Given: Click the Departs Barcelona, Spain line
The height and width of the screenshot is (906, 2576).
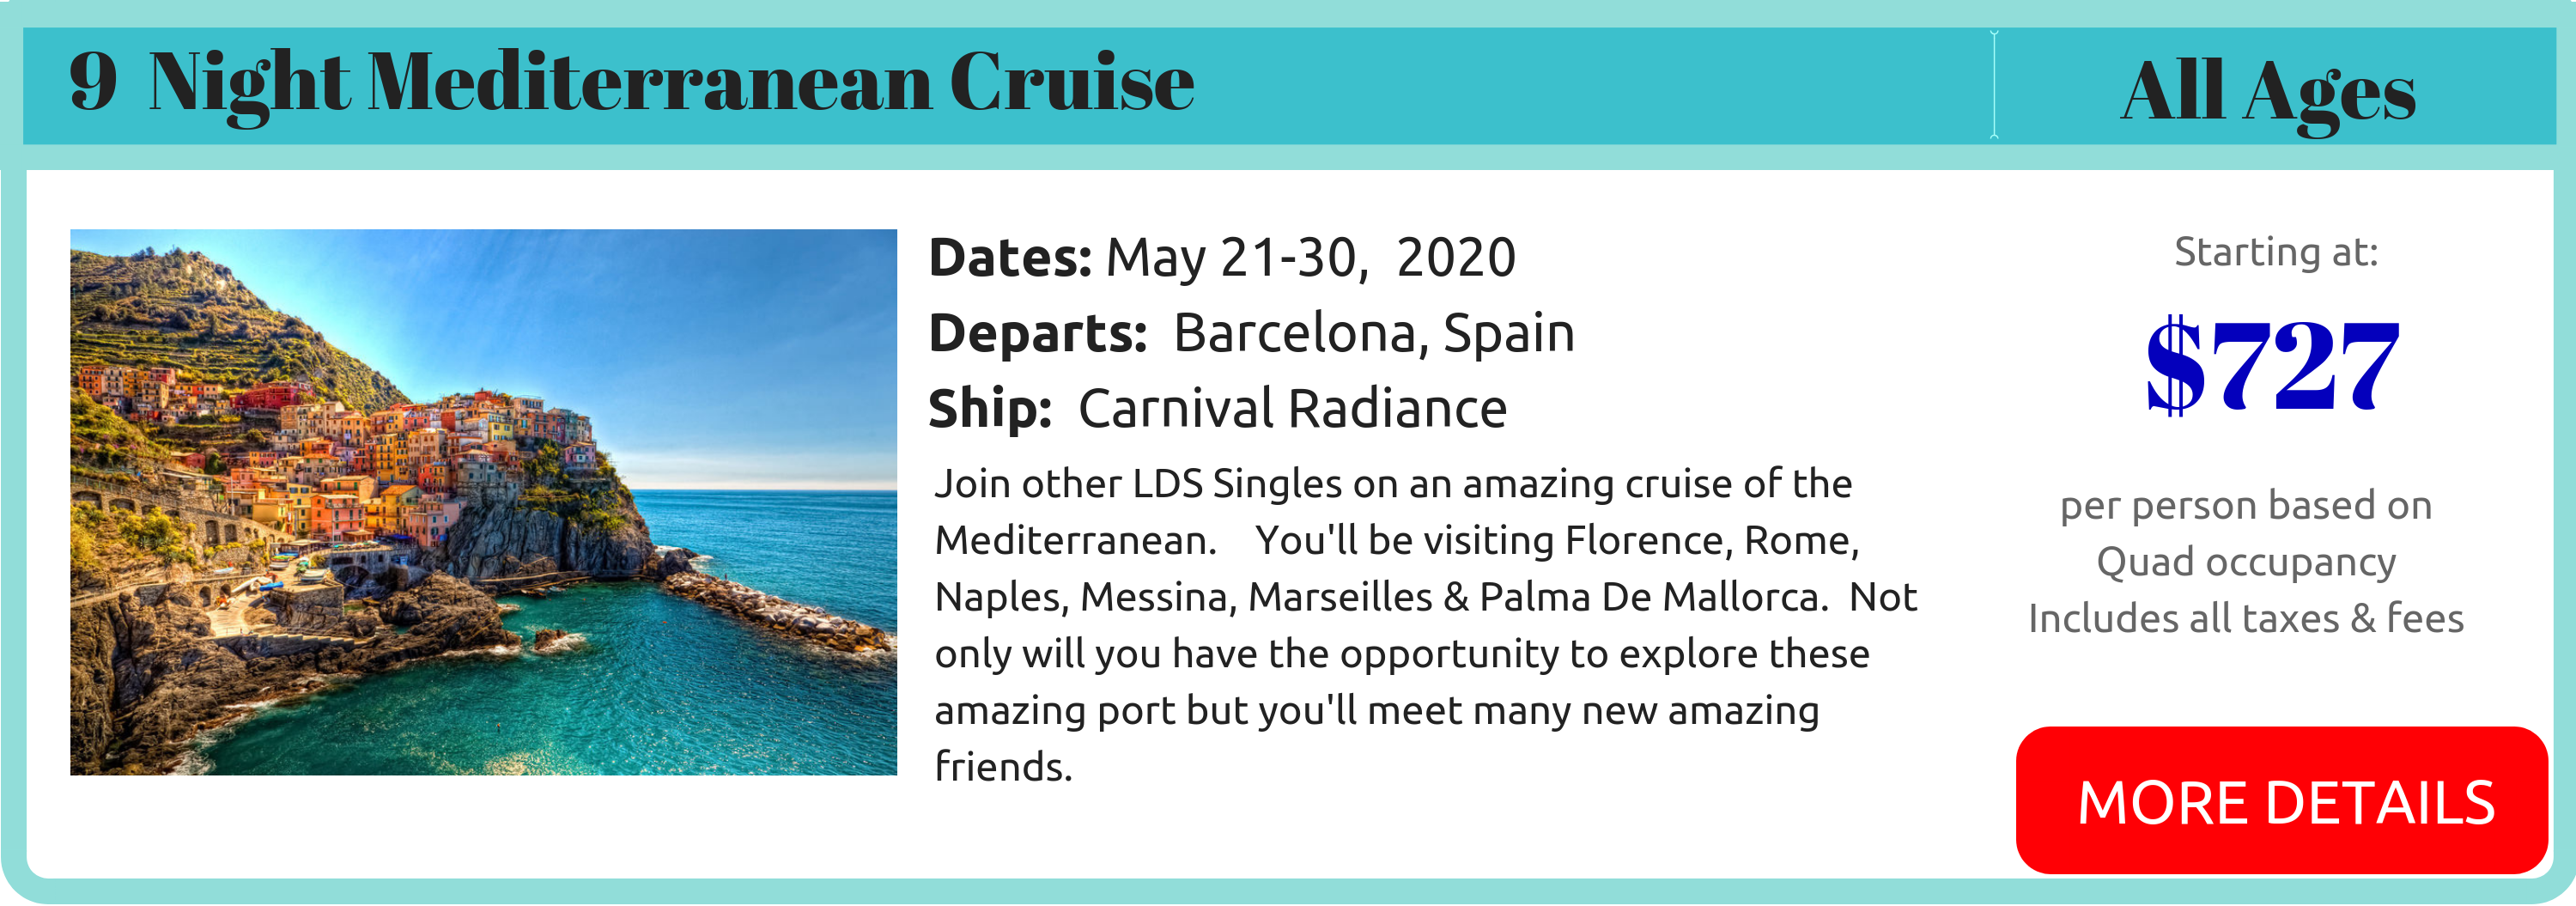Looking at the screenshot, I should 1251,333.
